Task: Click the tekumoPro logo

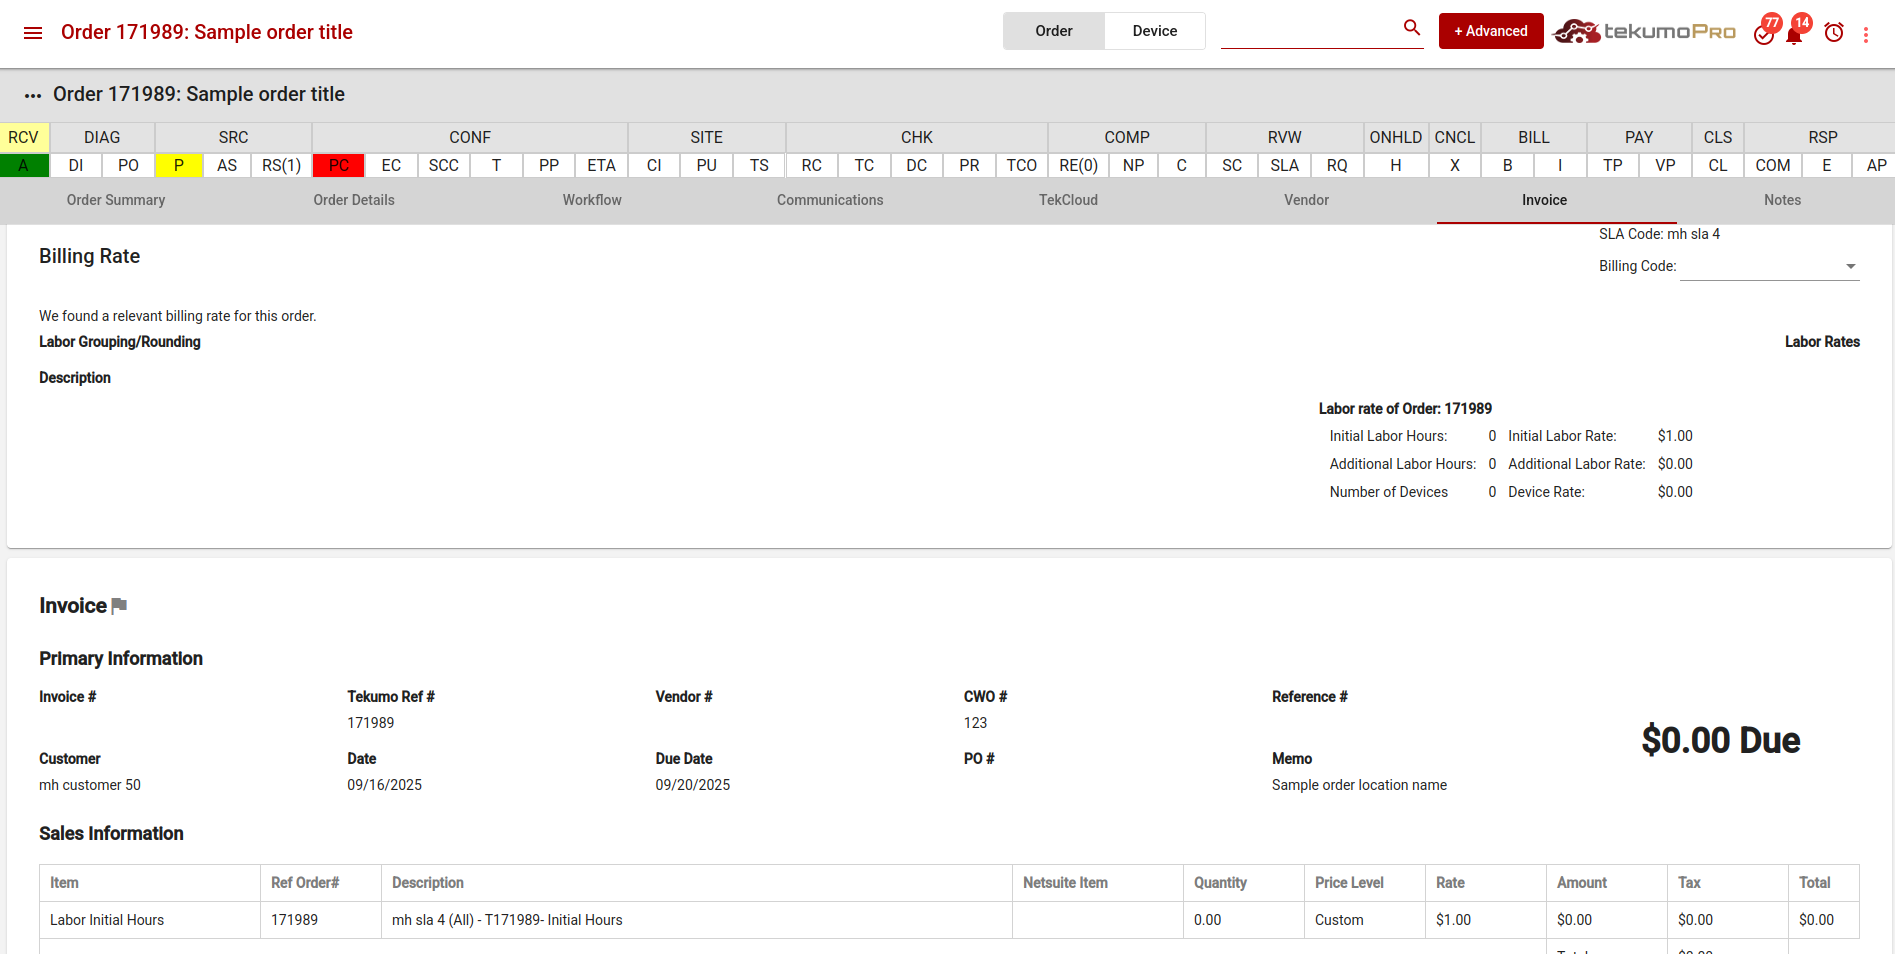Action: tap(1644, 32)
